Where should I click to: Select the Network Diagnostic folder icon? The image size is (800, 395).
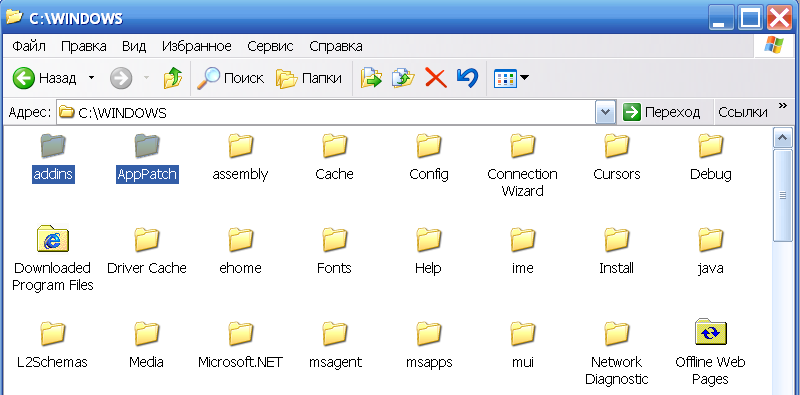pos(616,334)
